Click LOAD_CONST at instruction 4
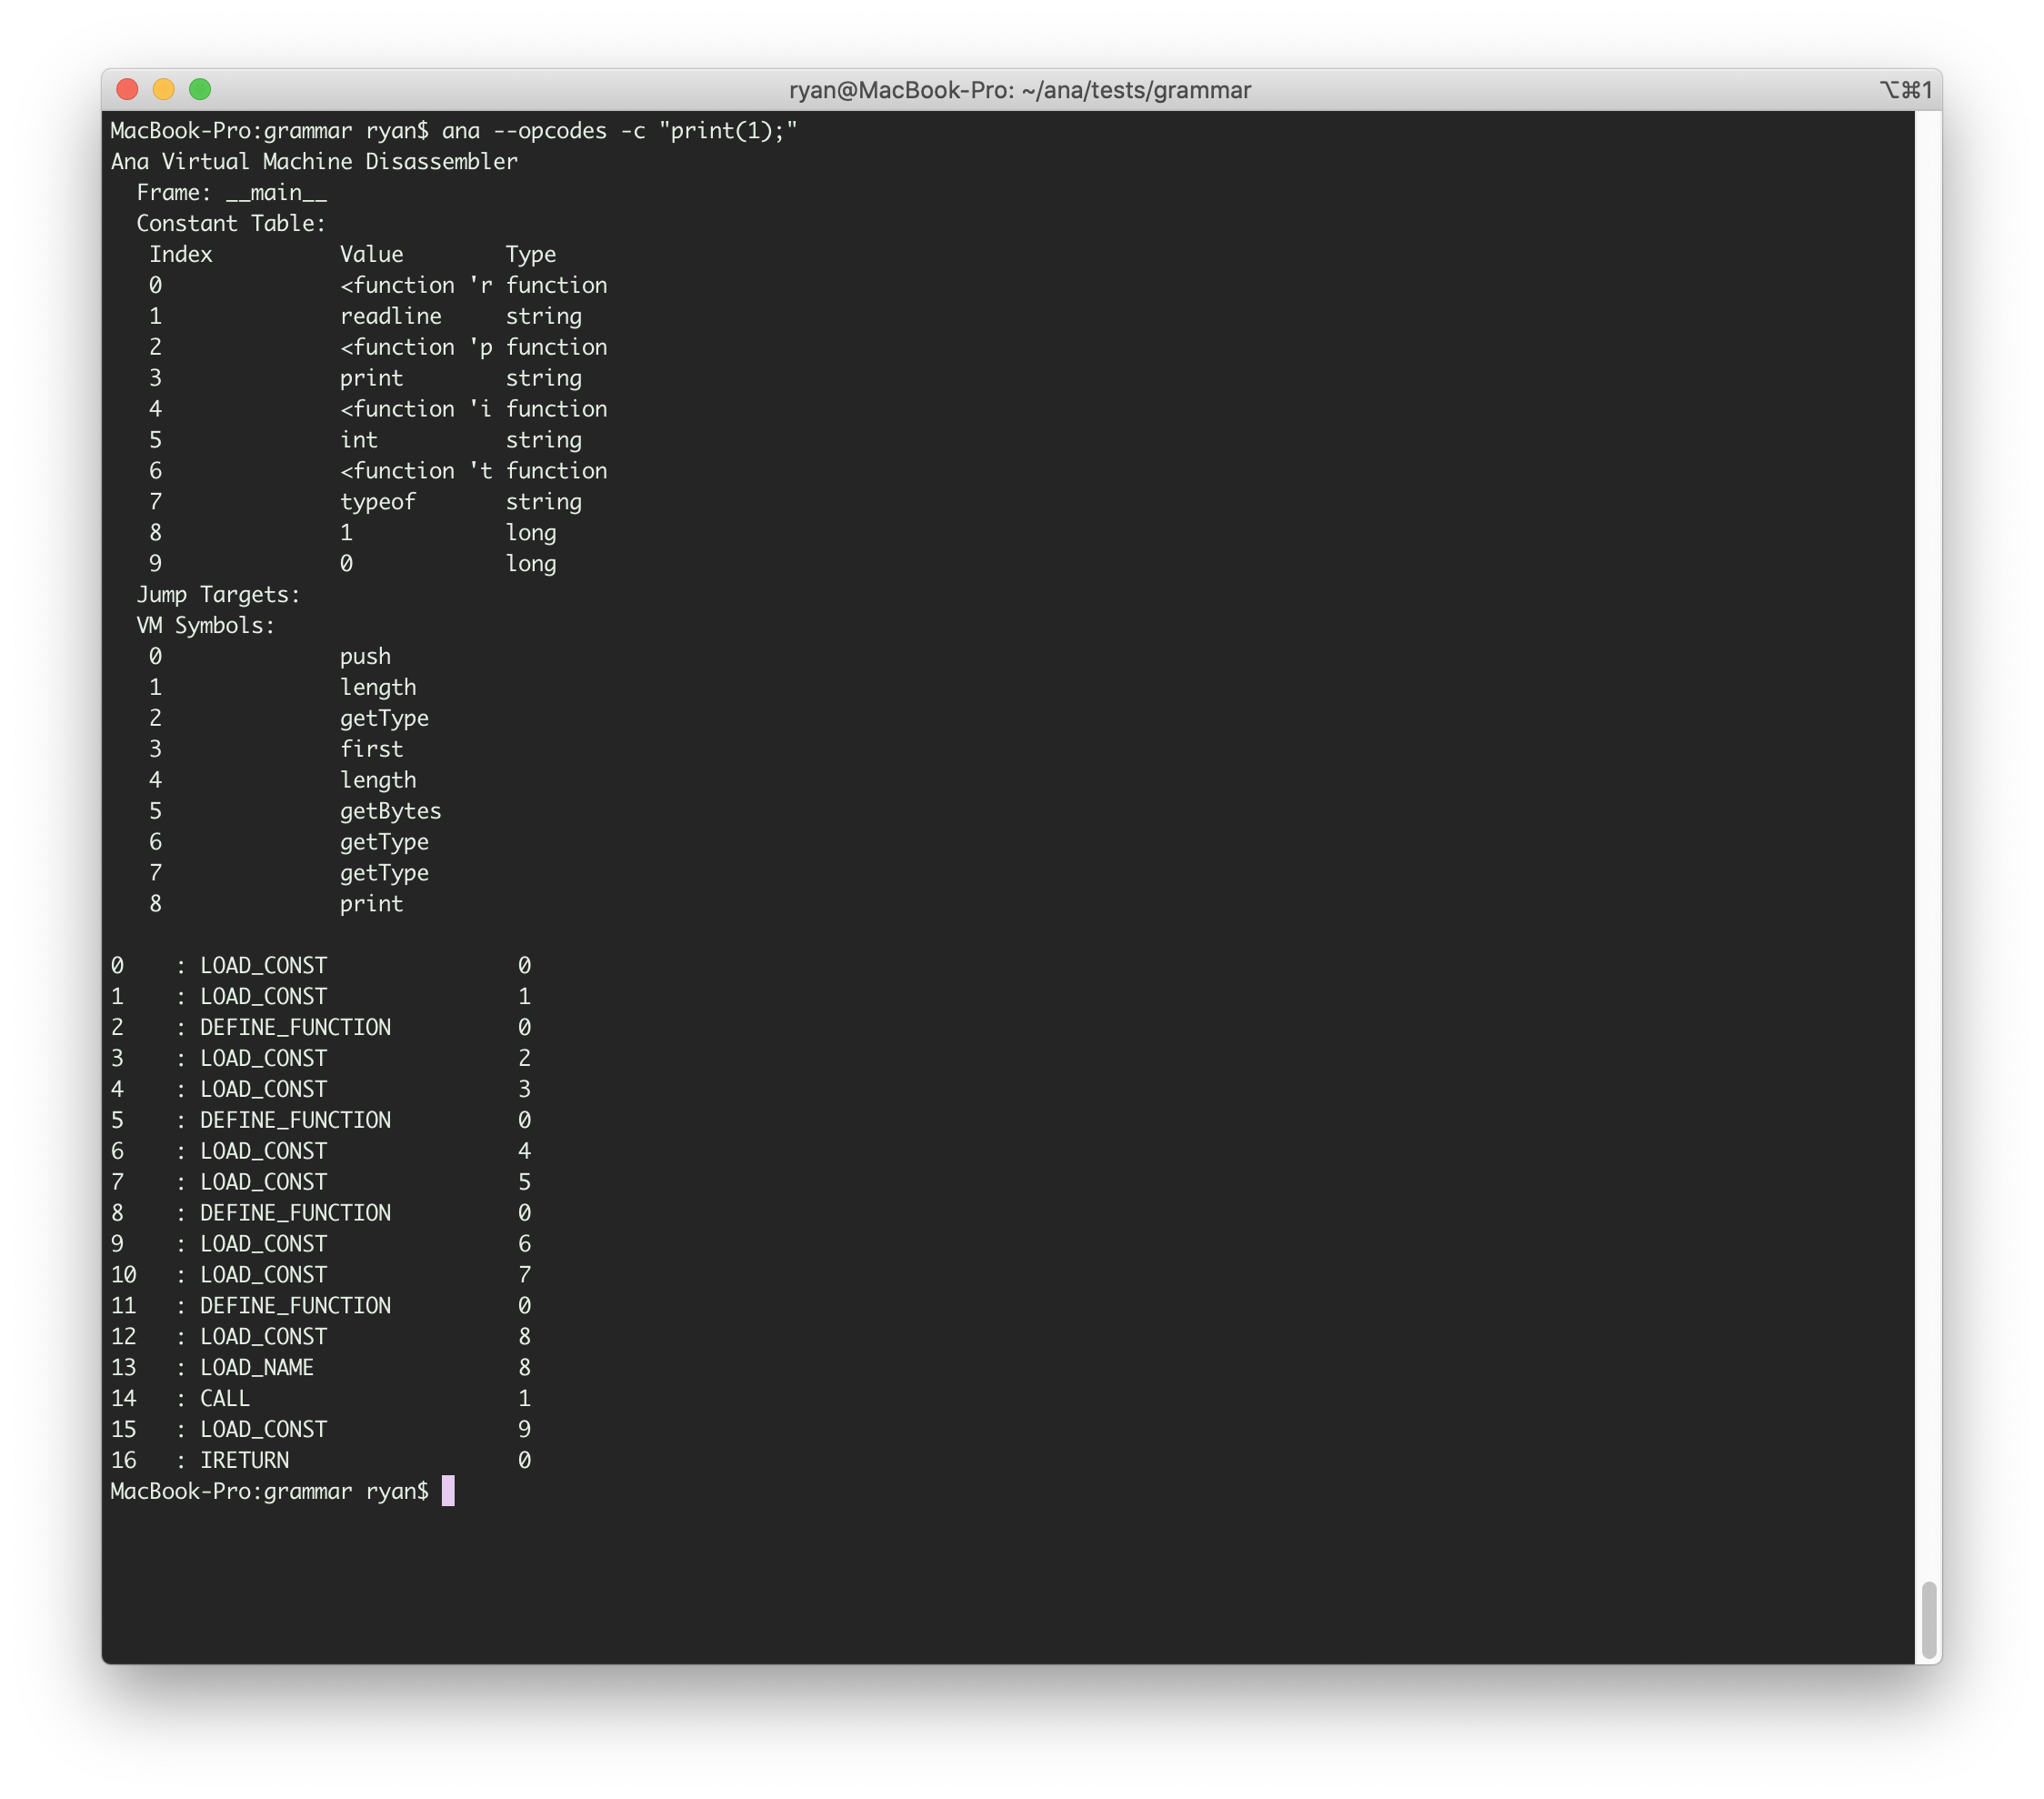 (264, 1091)
